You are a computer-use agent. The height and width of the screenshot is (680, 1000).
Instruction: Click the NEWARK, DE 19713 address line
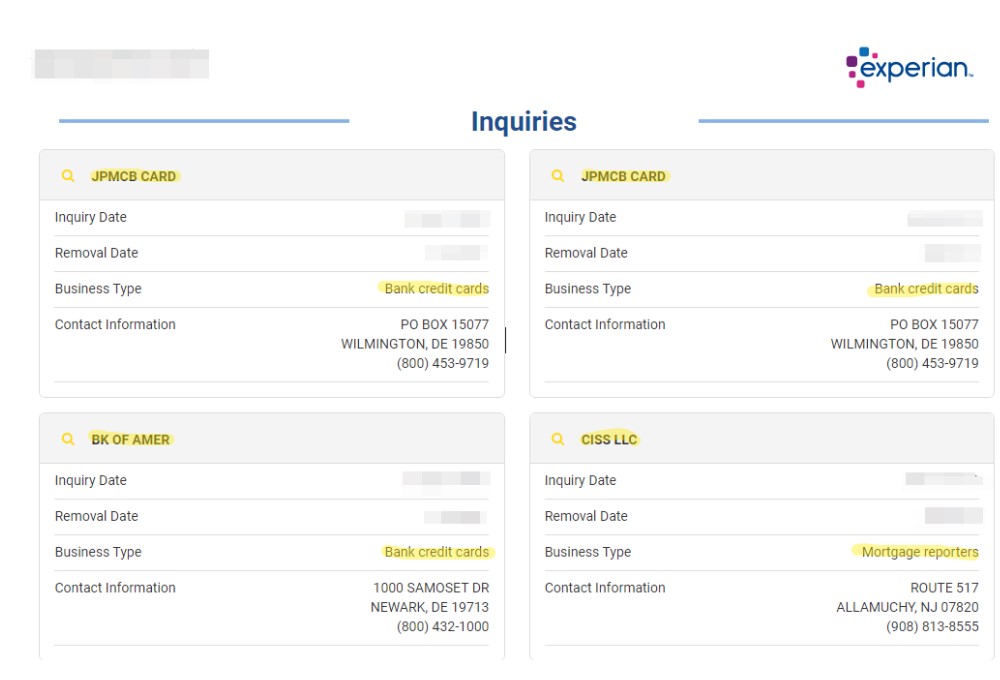pyautogui.click(x=430, y=607)
